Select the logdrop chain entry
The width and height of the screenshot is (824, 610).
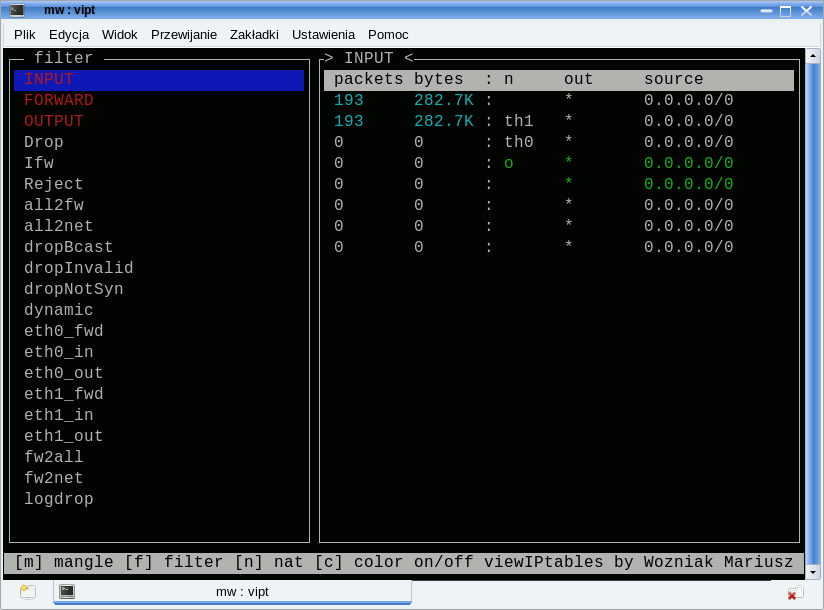(x=59, y=500)
